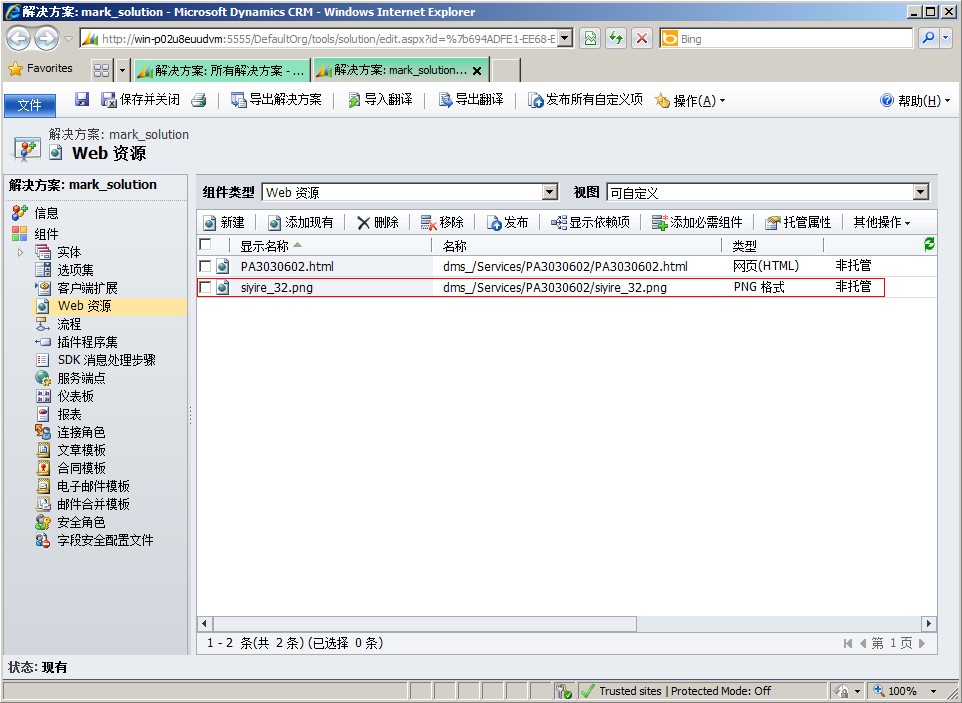Image resolution: width=962 pixels, height=703 pixels.
Task: Click 导出翻译 export translations
Action: click(x=471, y=99)
